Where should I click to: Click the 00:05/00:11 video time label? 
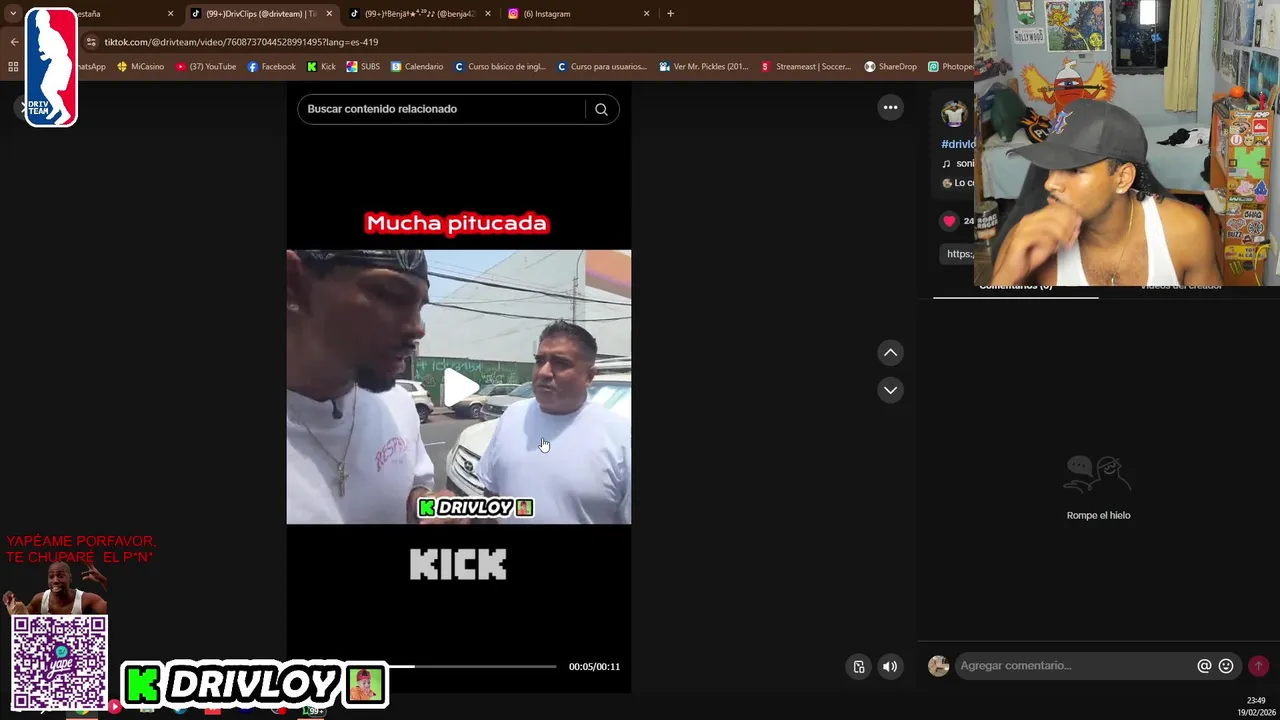pos(594,667)
